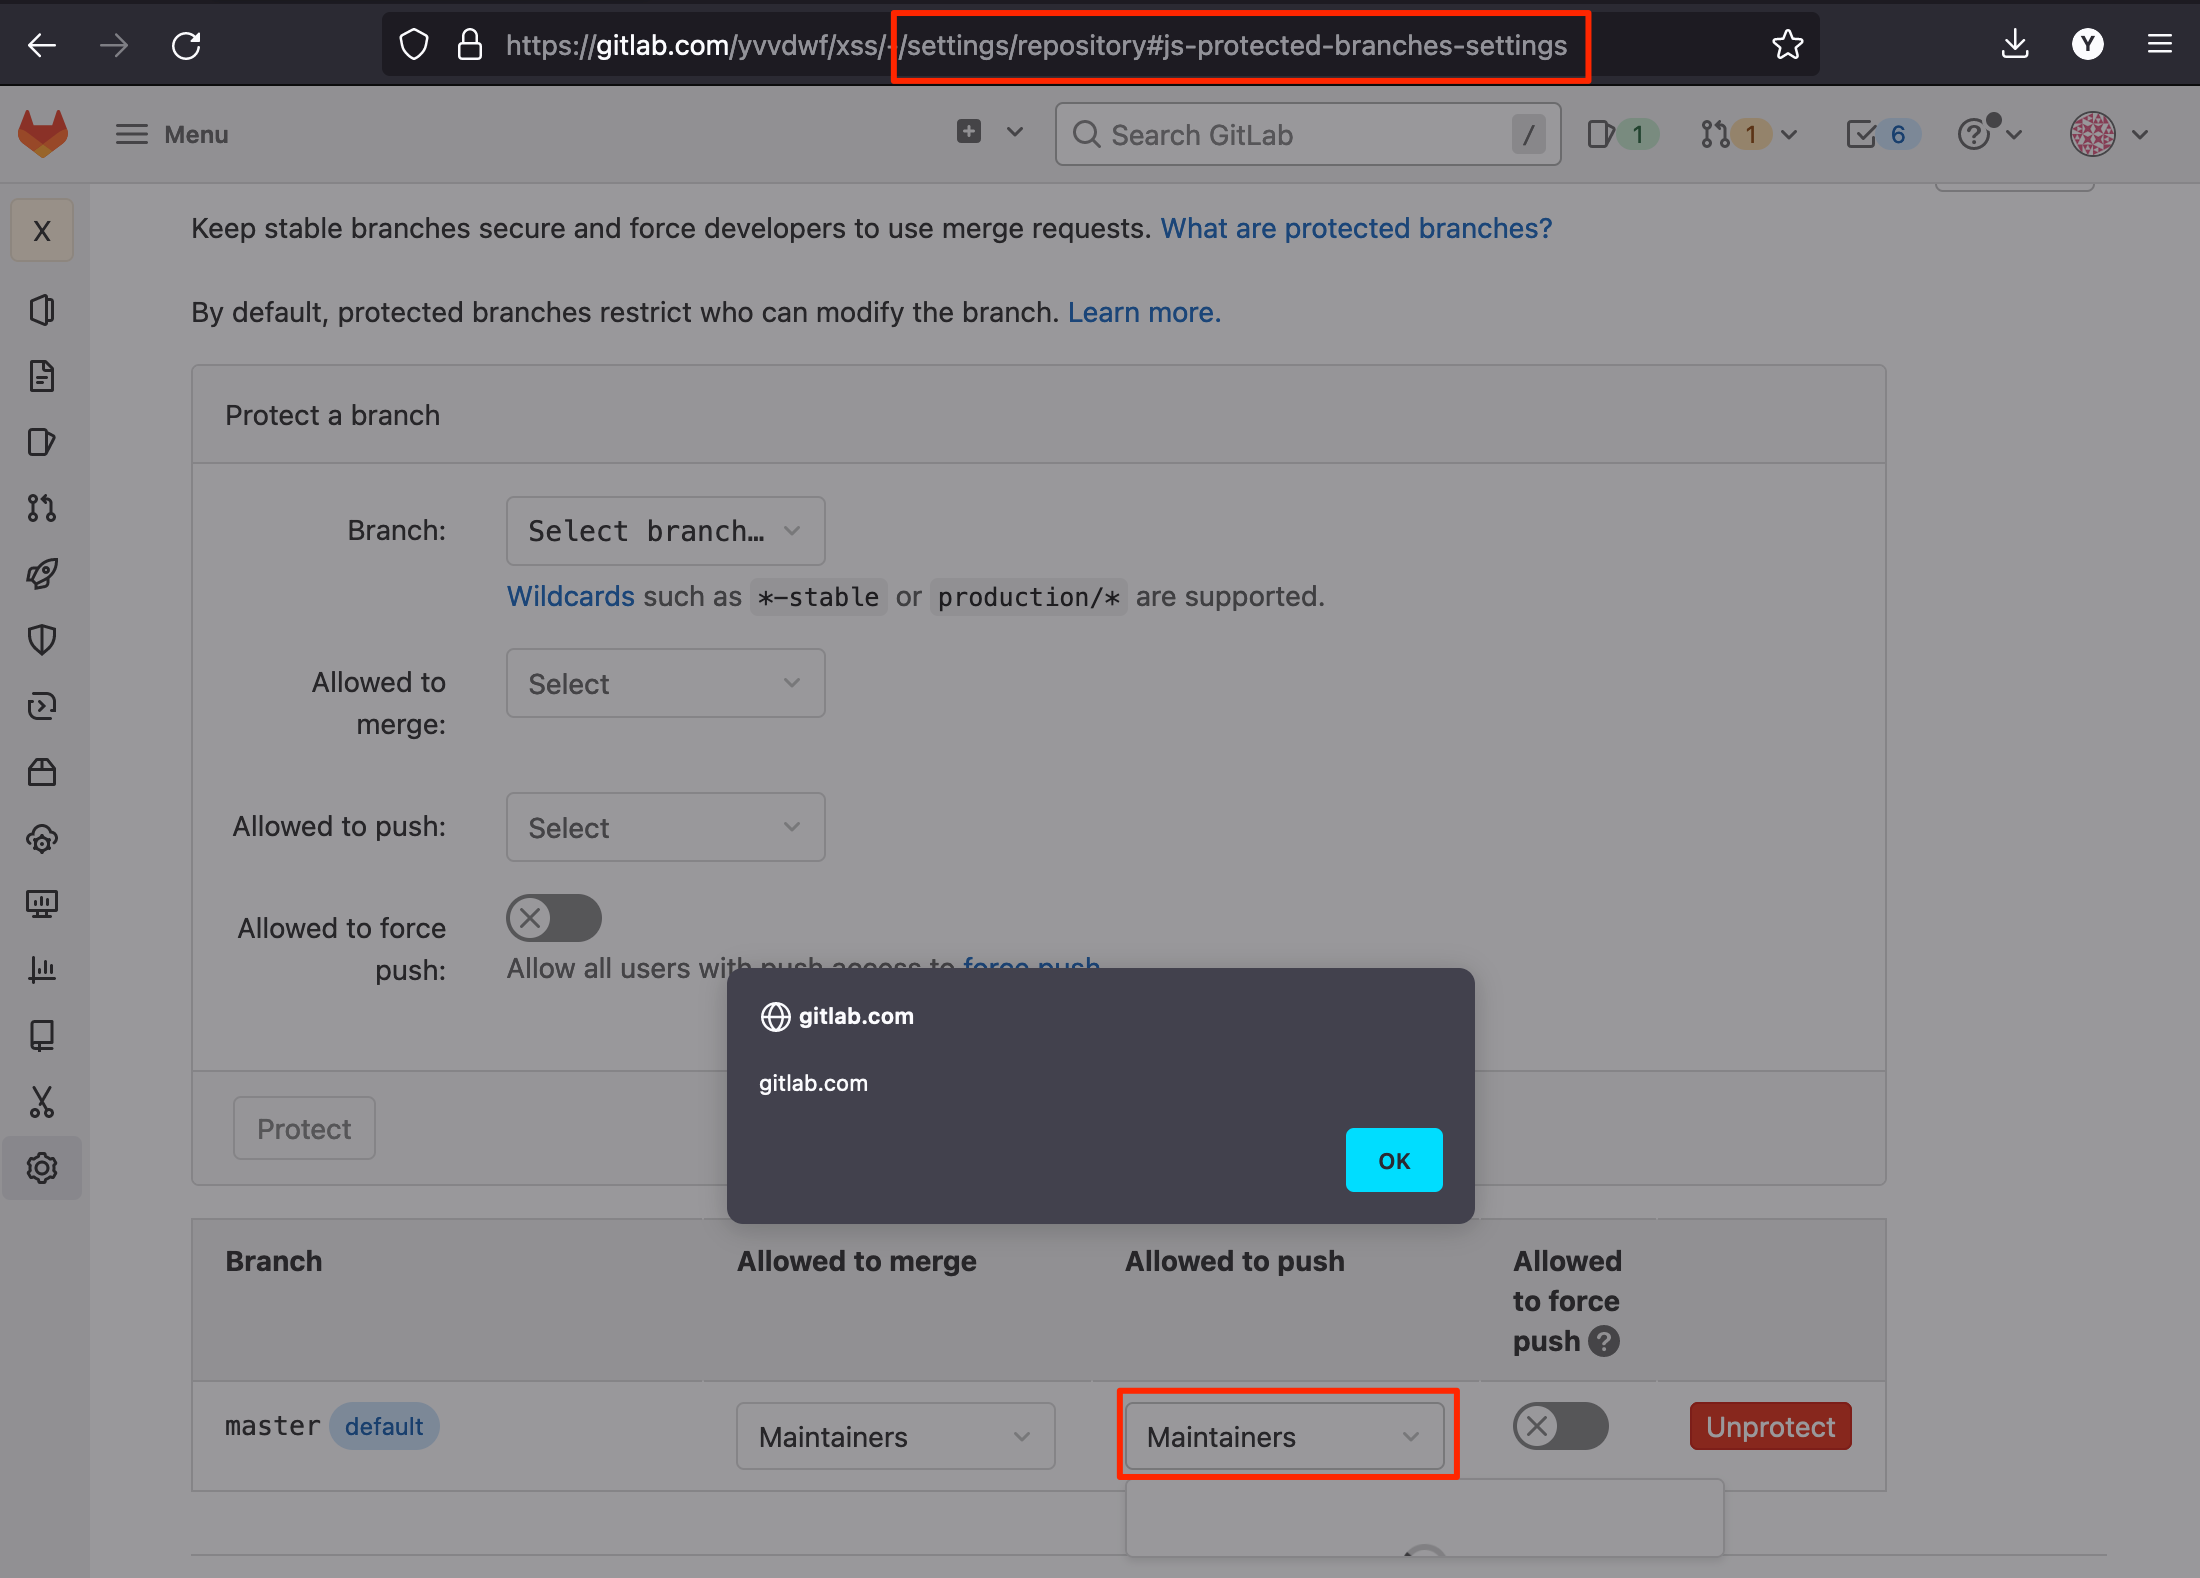Click the GitLab fox logo
This screenshot has height=1578, width=2200.
(x=43, y=133)
